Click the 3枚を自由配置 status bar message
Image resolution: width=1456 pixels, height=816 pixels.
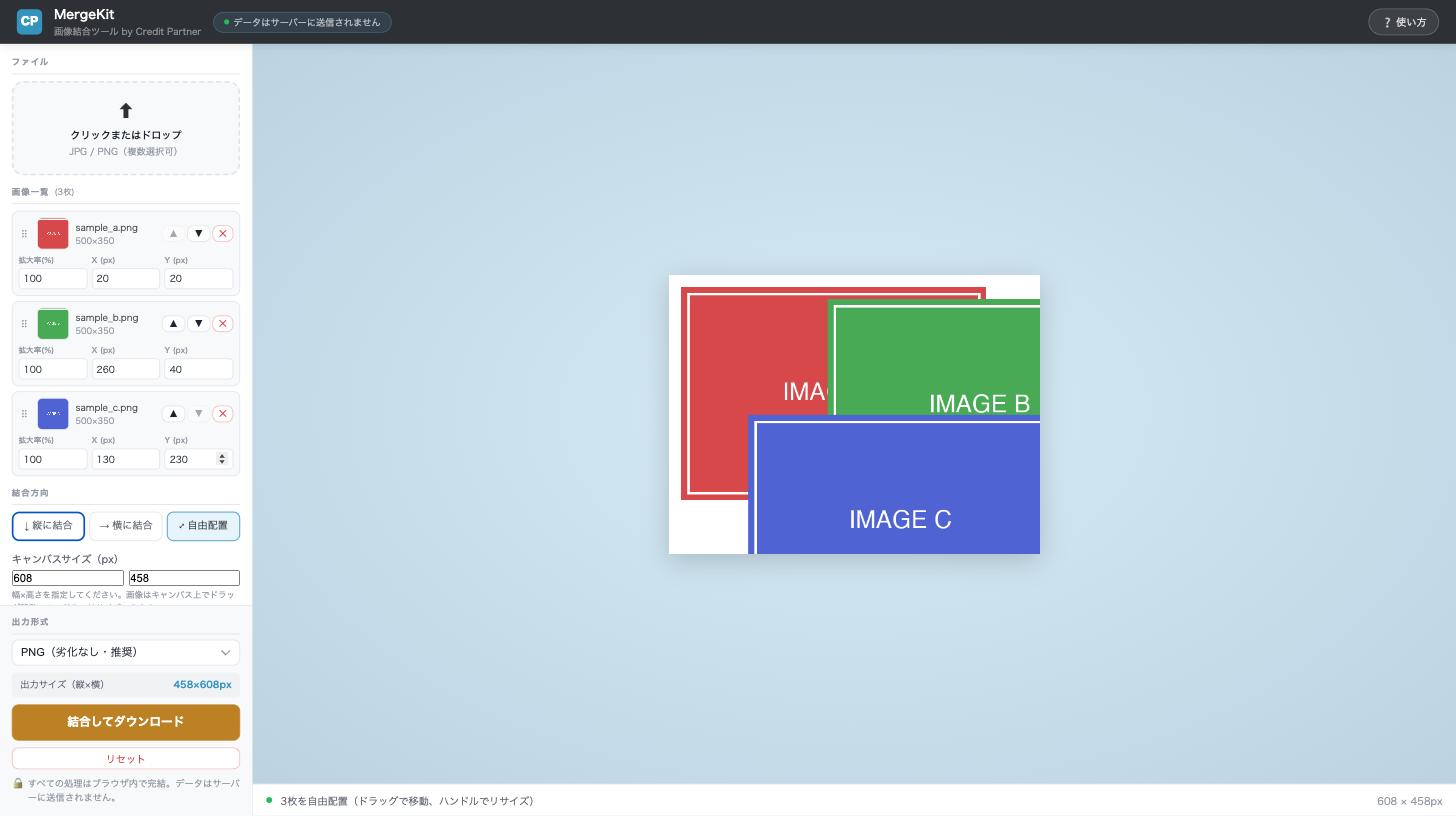(x=407, y=801)
